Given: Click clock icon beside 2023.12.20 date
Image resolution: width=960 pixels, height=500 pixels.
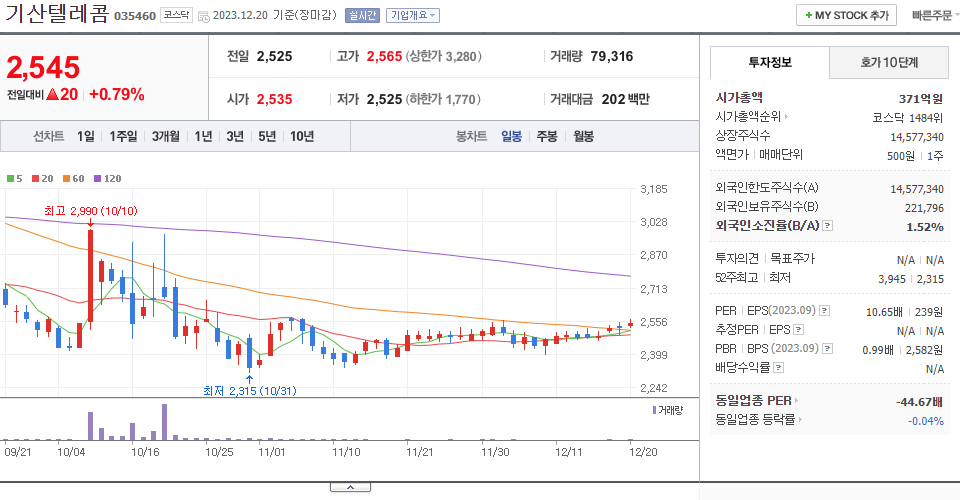Looking at the screenshot, I should point(204,17).
